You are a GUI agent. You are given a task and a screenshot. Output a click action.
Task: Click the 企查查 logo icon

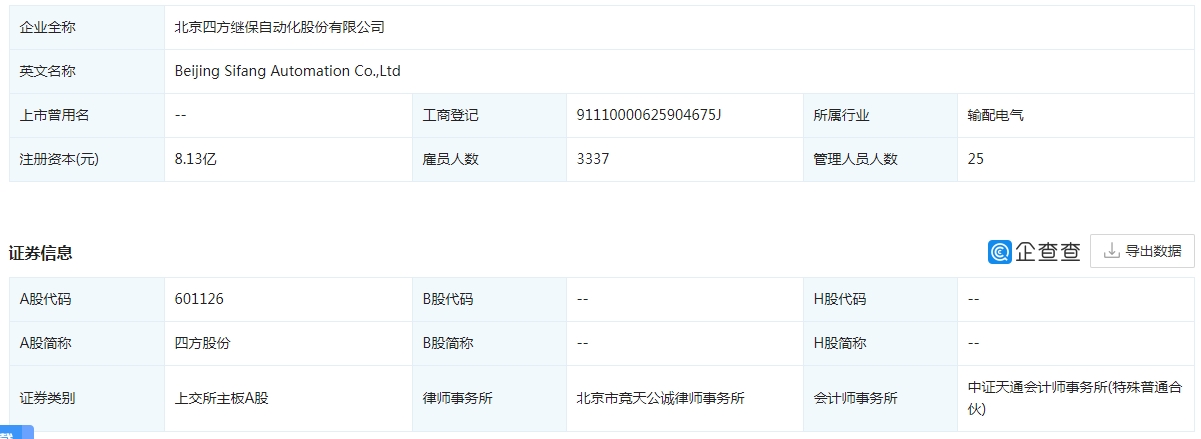coord(1000,252)
